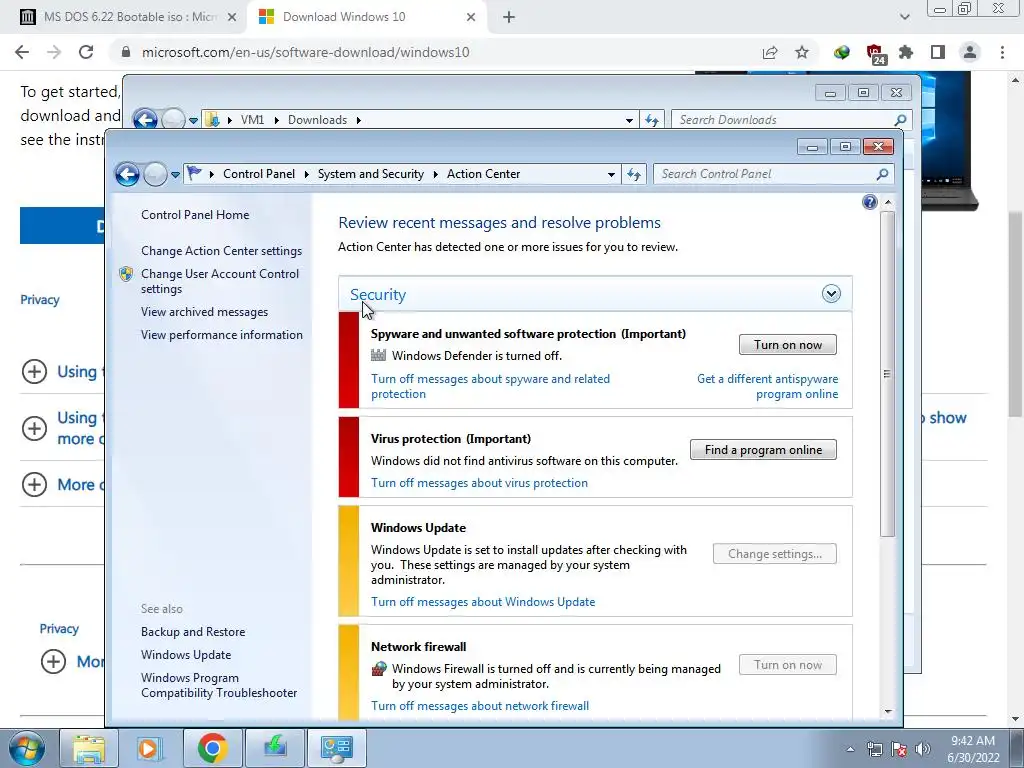Screen dimensions: 1024x768
Task: Switch to MS DOS 6.22 Bootable iso tab
Action: pos(129,17)
